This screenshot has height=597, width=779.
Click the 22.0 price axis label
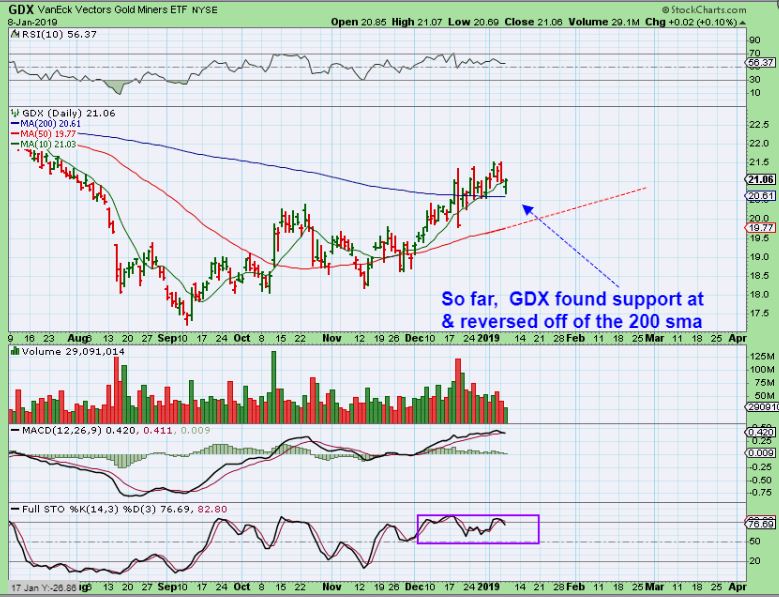[x=759, y=144]
